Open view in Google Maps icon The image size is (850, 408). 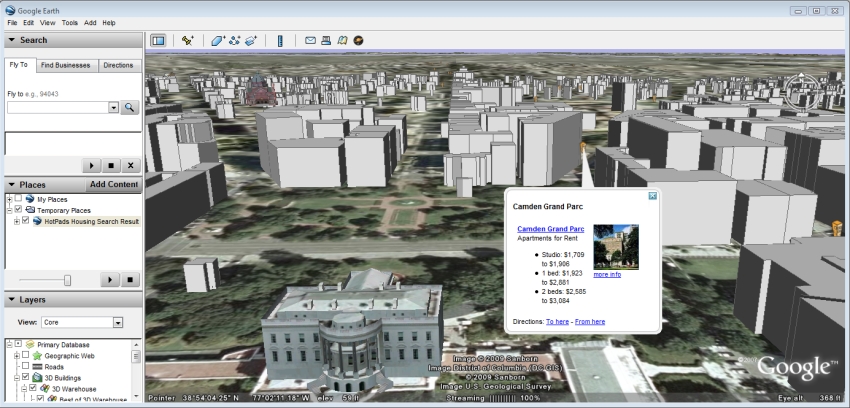tap(342, 40)
